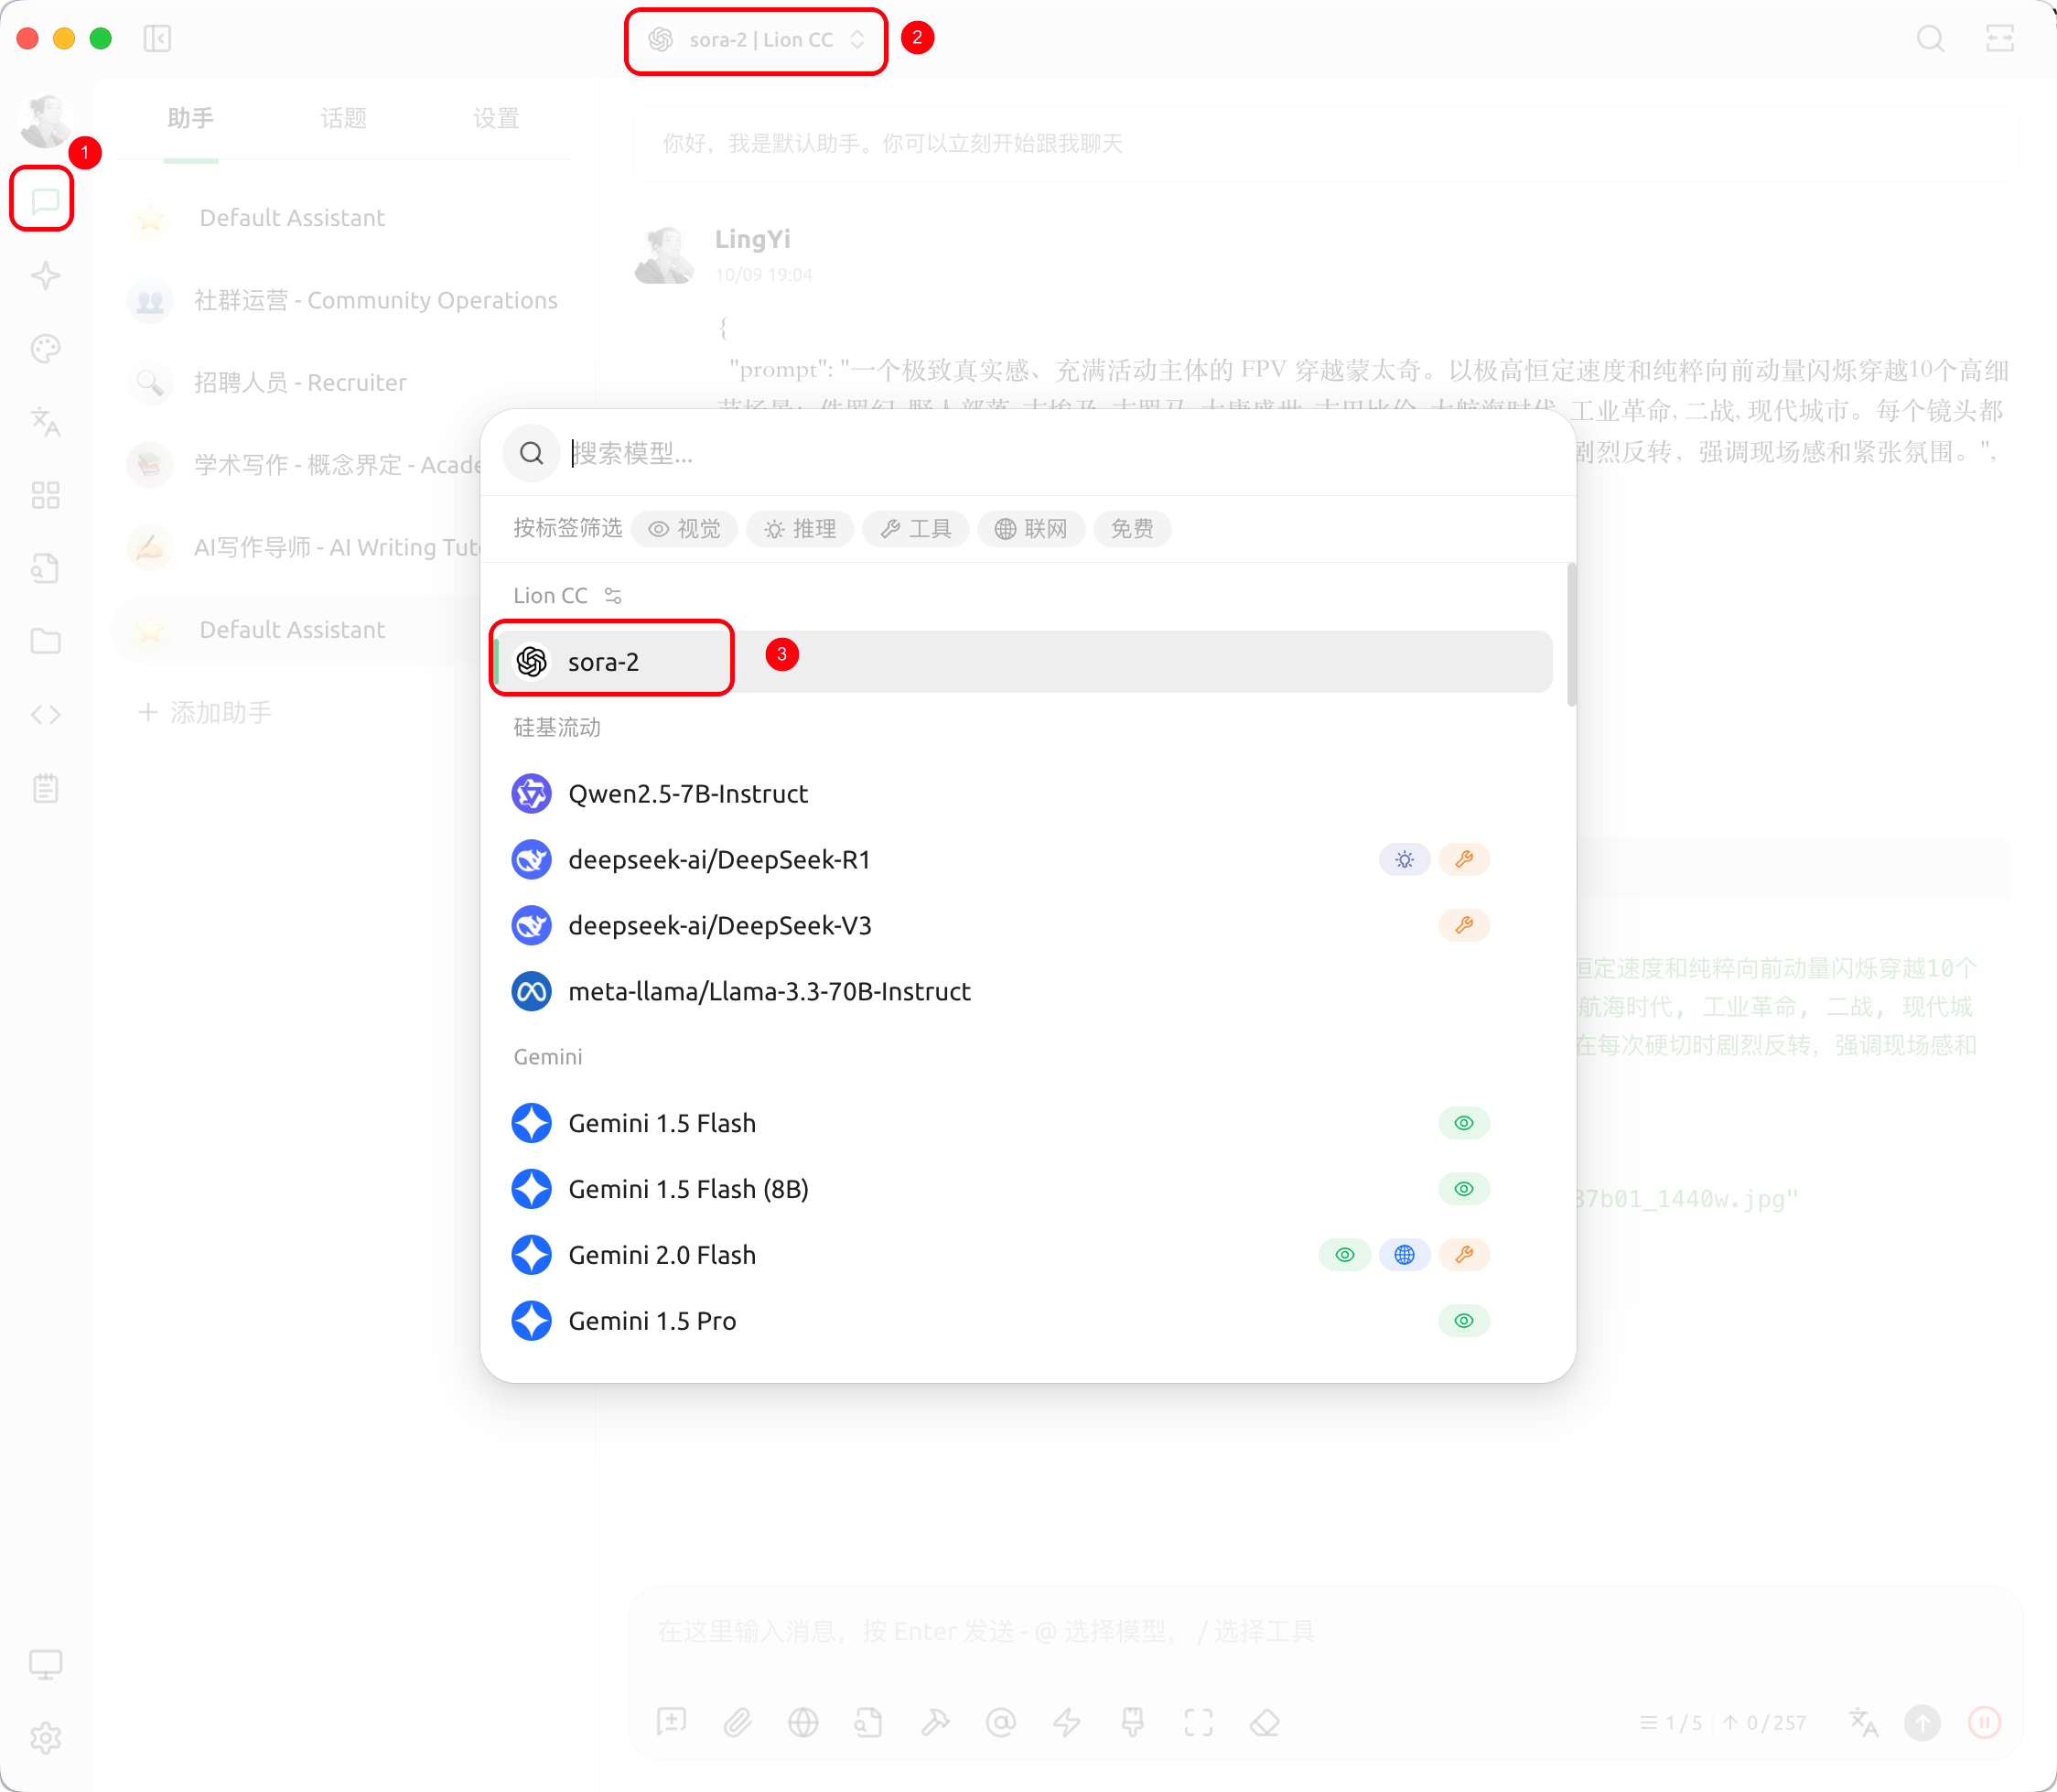Click the translate icon near send button
The height and width of the screenshot is (1792, 2057).
click(1863, 1722)
